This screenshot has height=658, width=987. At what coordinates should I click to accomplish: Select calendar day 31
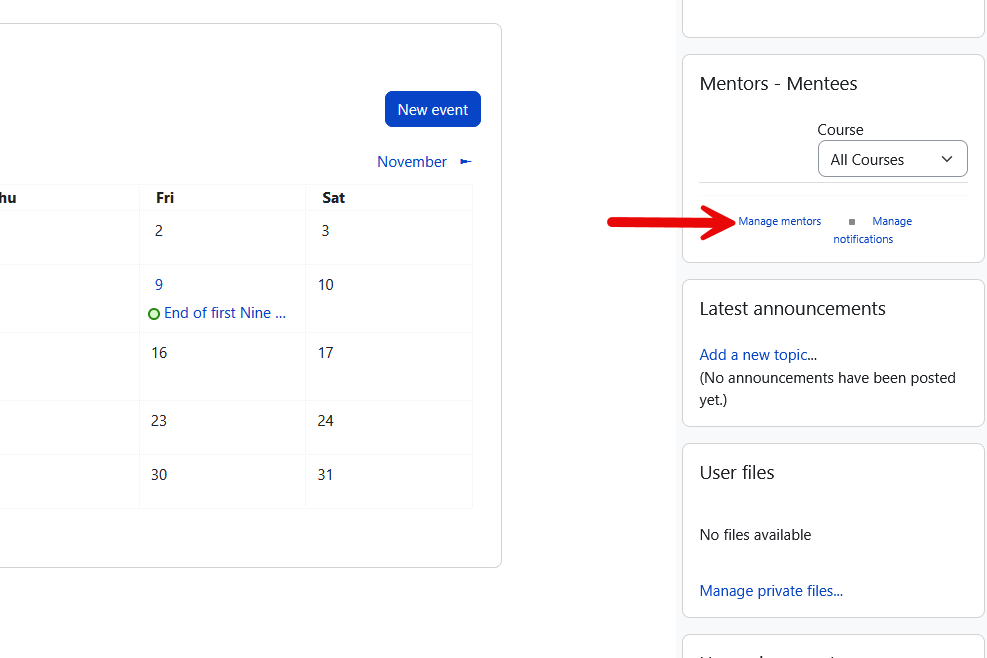[325, 475]
